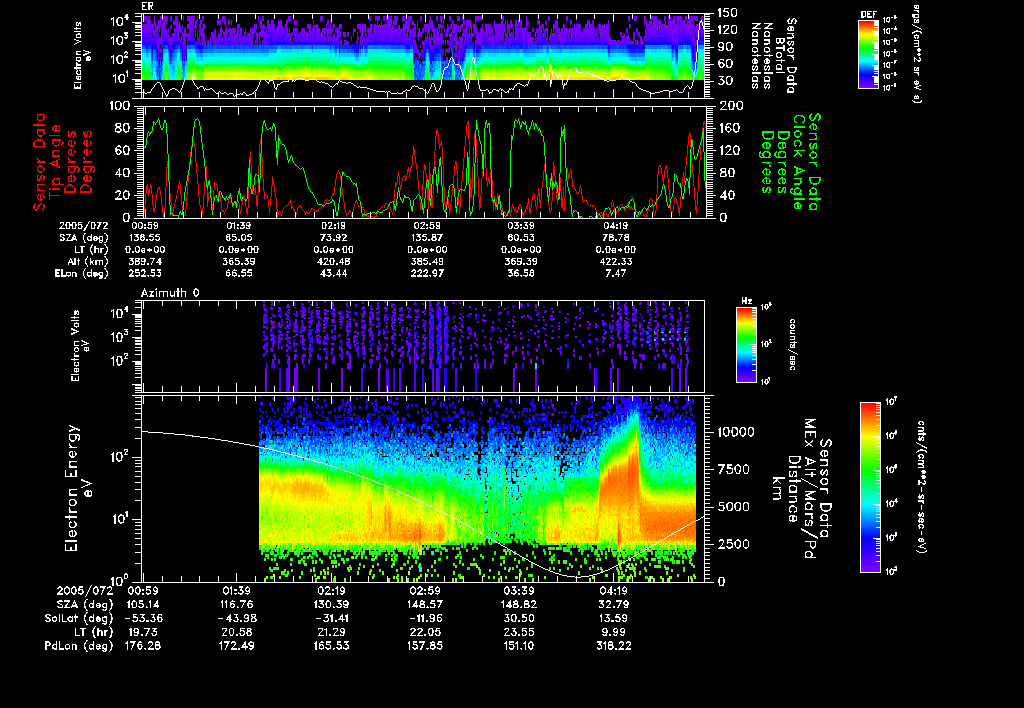Click the SZA value 32.79
Screen dimensions: 1024x708
coord(613,604)
